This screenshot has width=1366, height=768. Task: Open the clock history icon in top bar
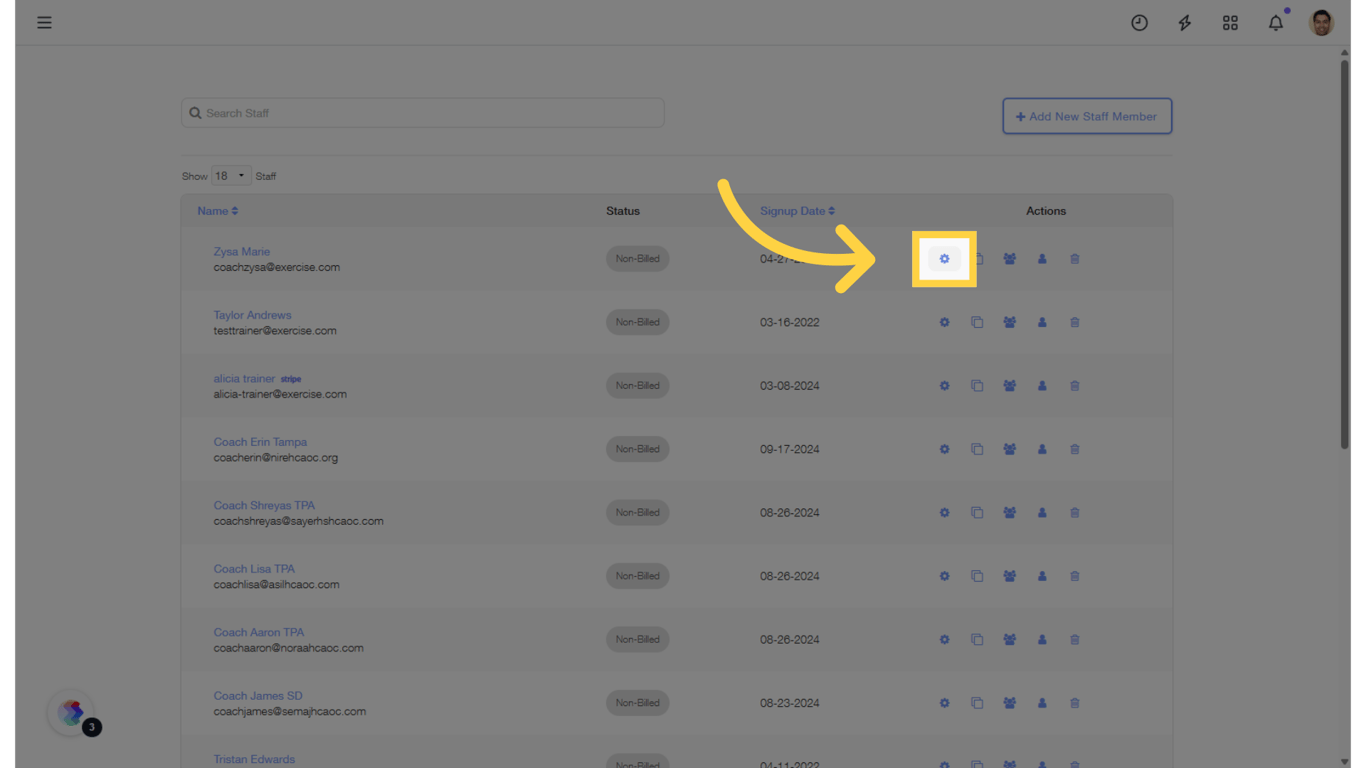(x=1139, y=22)
